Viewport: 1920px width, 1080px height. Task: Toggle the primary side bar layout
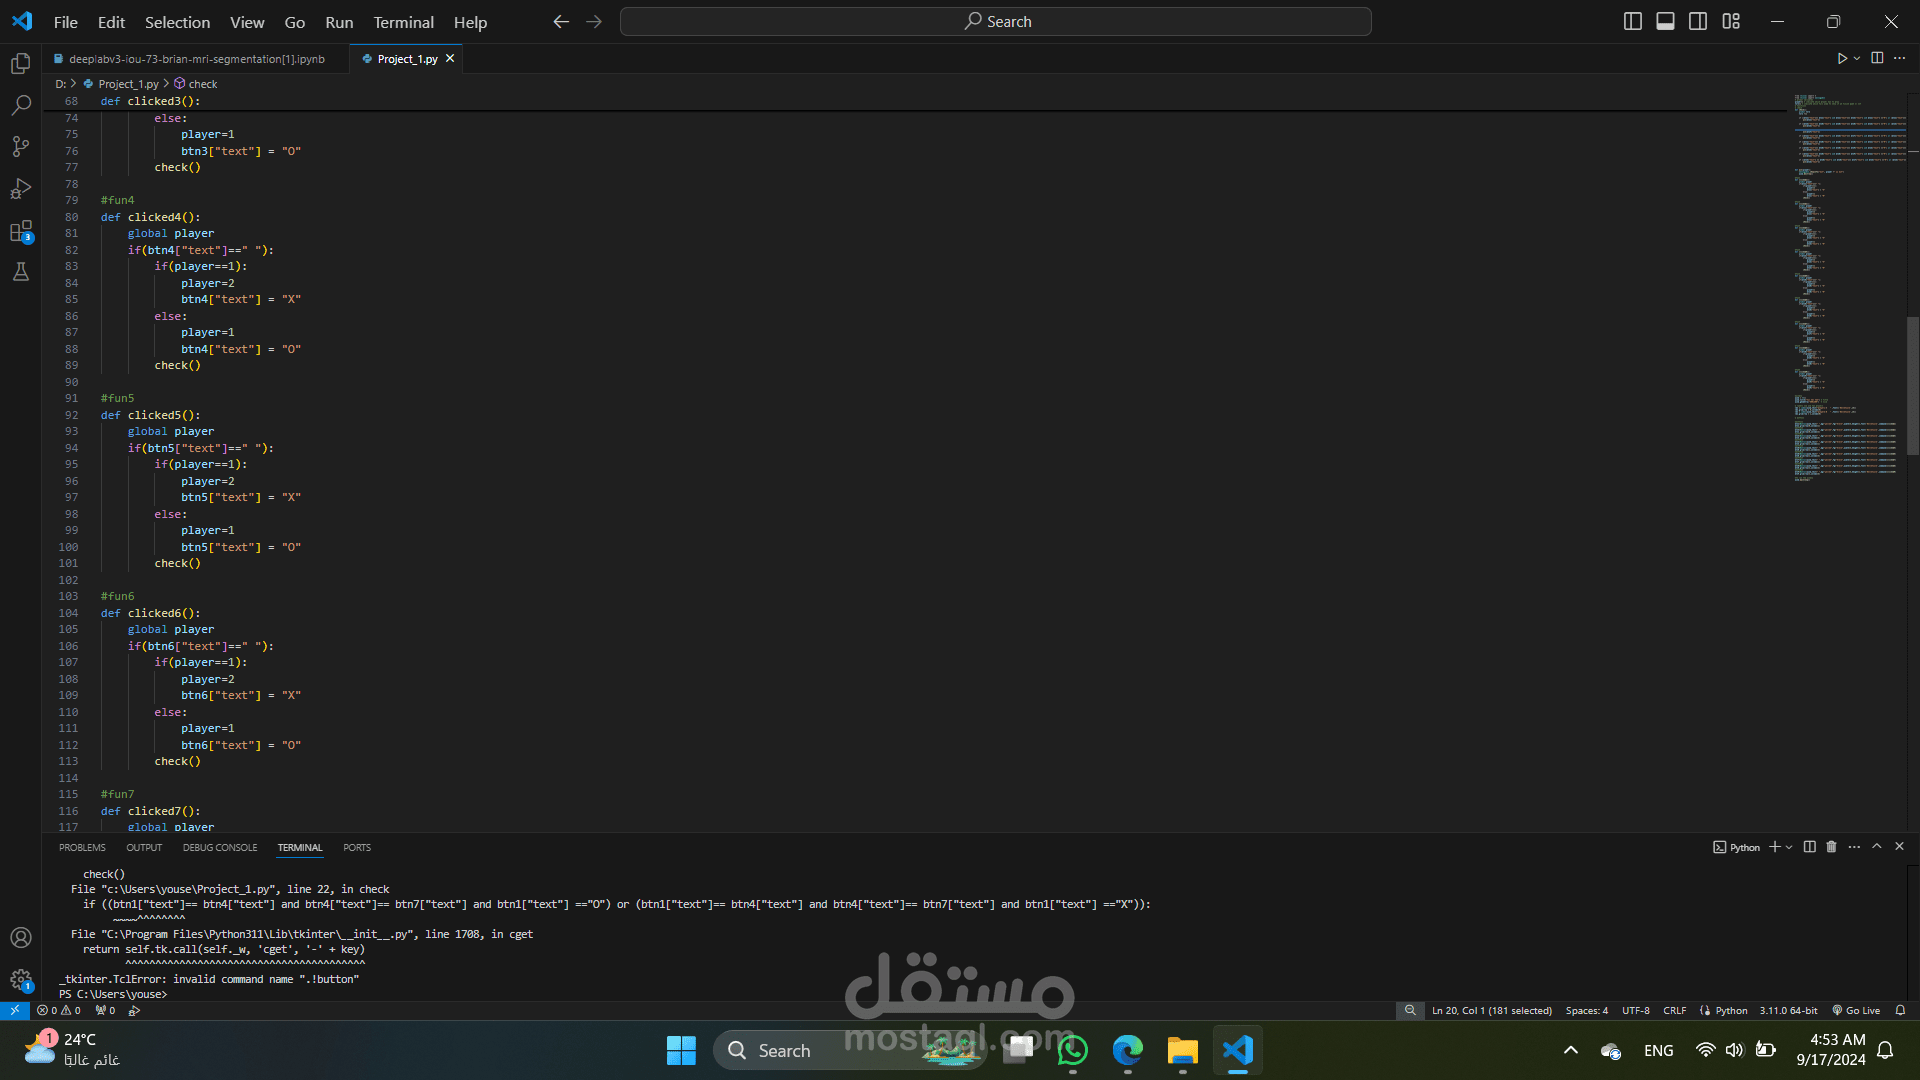(1632, 21)
